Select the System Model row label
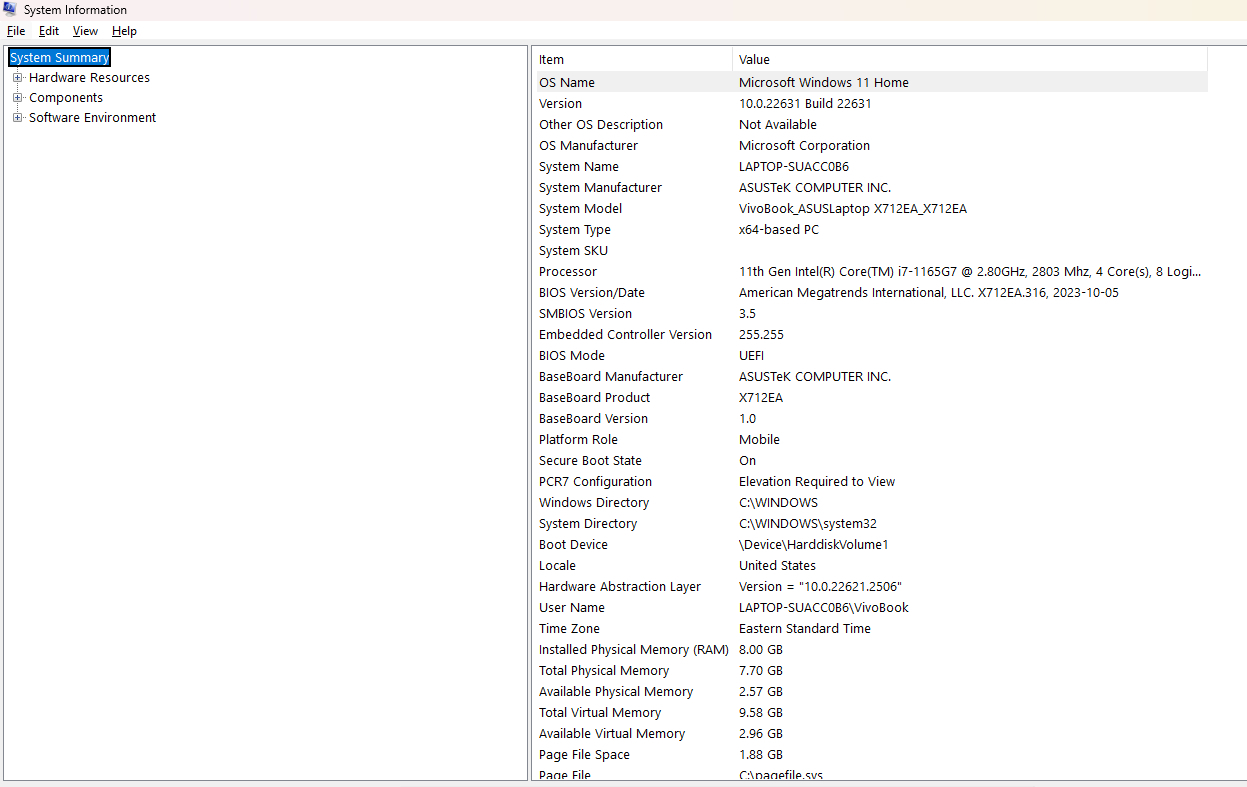The width and height of the screenshot is (1247, 787). [x=580, y=209]
